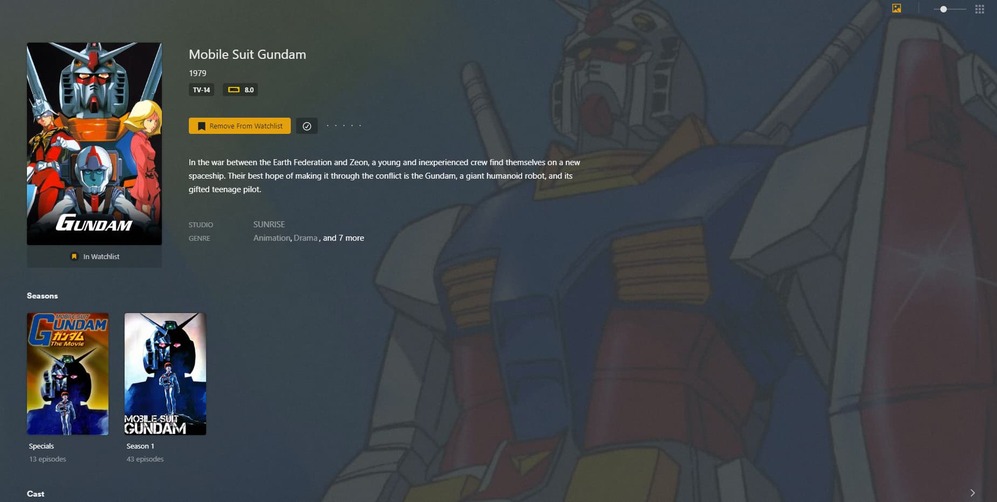Screen dimensions: 997x502
Task: Adjust the poster size slider handle
Action: 944,9
